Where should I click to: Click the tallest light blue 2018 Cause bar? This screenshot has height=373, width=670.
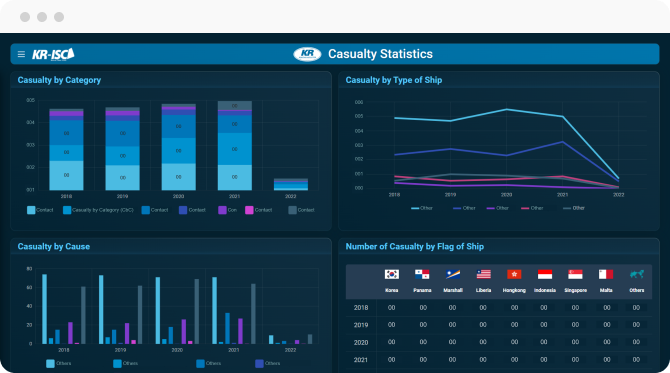tap(44, 309)
